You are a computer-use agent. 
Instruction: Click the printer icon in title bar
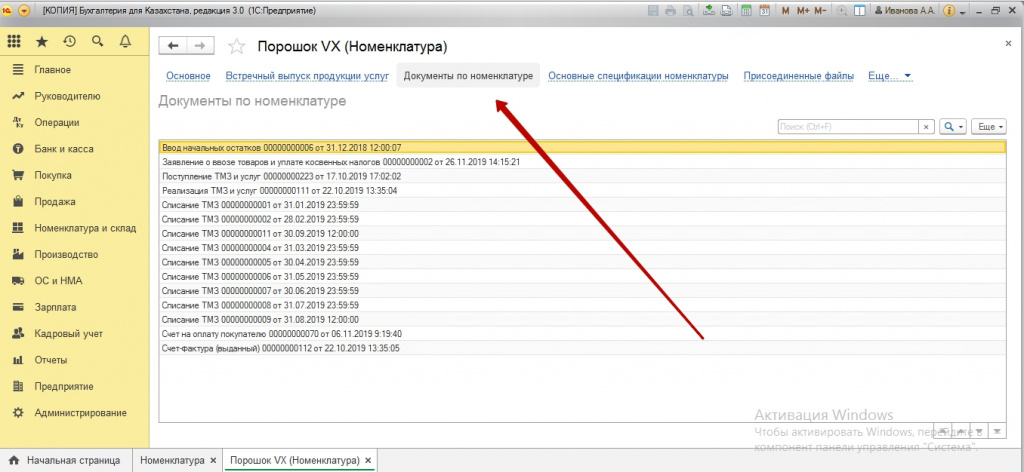click(670, 11)
